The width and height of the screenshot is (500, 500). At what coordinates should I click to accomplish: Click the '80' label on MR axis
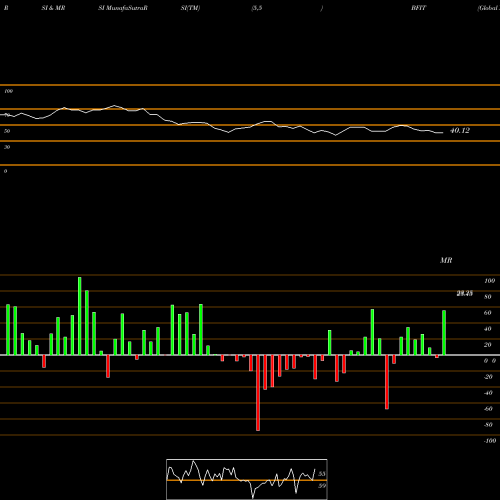pyautogui.click(x=488, y=297)
